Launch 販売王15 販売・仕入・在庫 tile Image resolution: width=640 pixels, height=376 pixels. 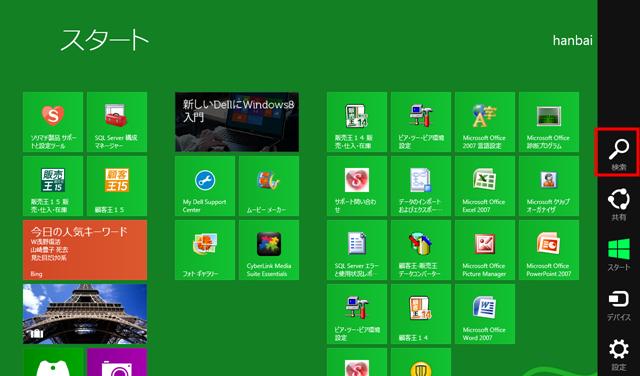point(53,186)
